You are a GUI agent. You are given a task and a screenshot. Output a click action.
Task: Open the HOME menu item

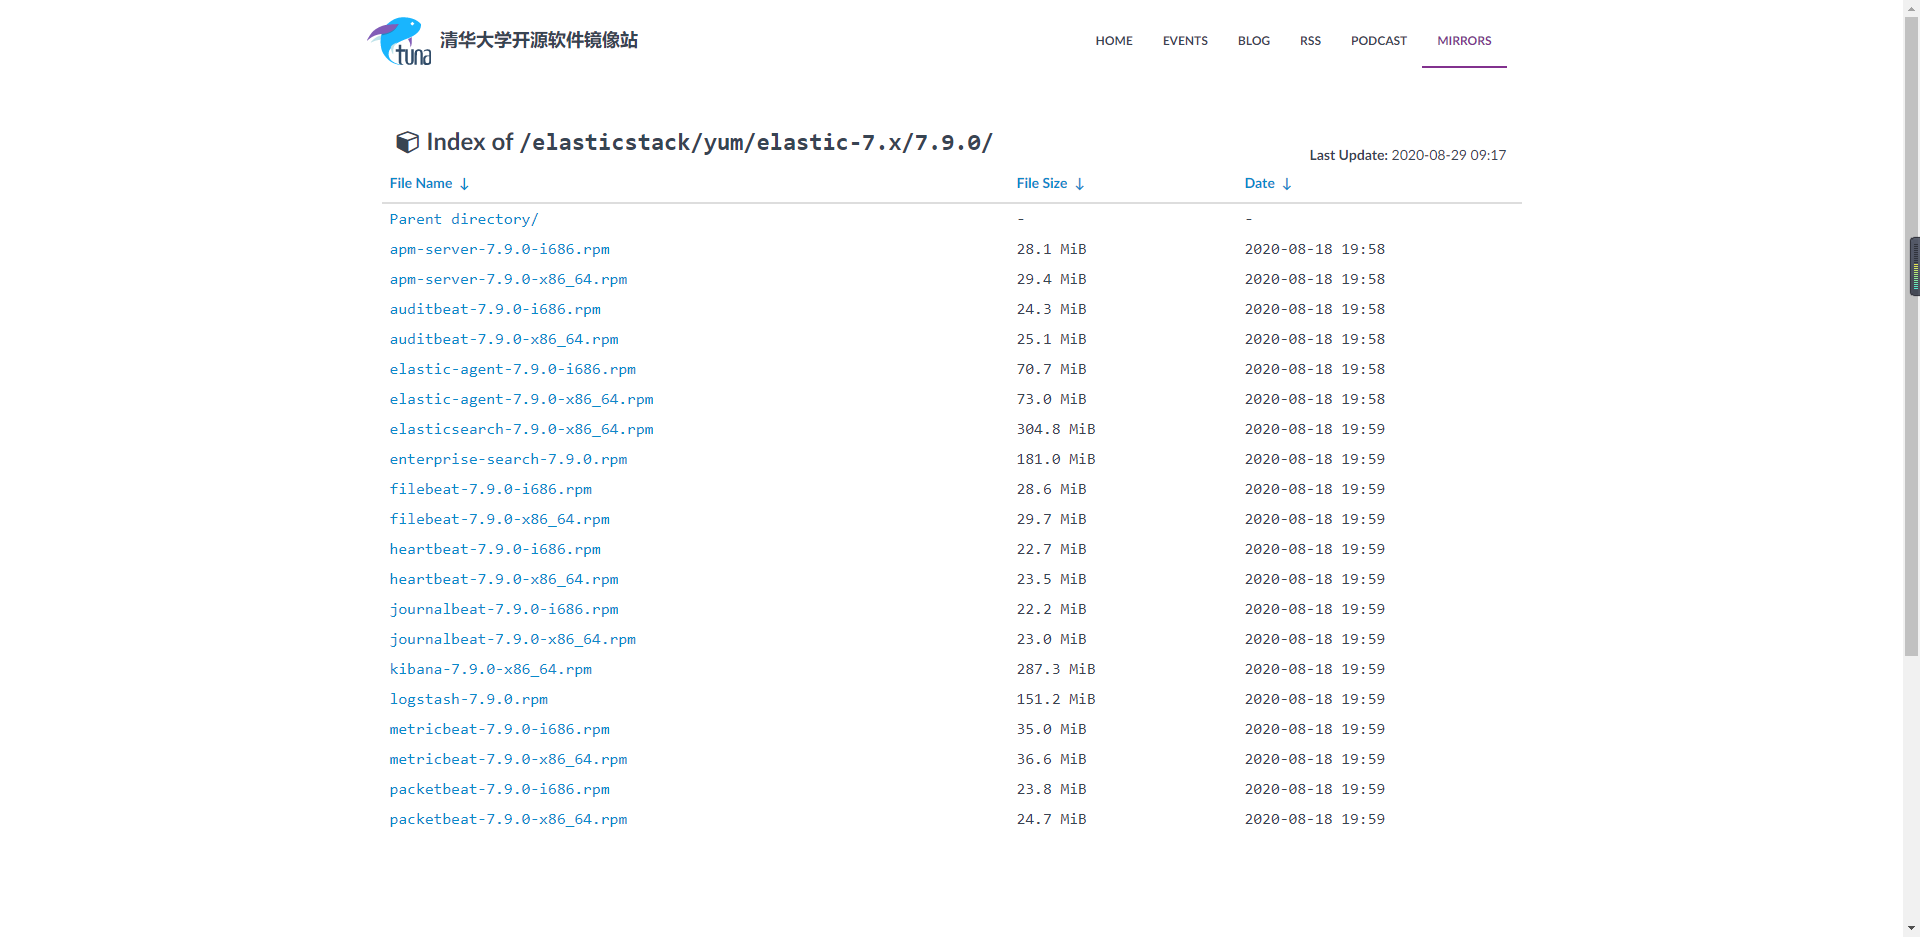click(x=1114, y=41)
